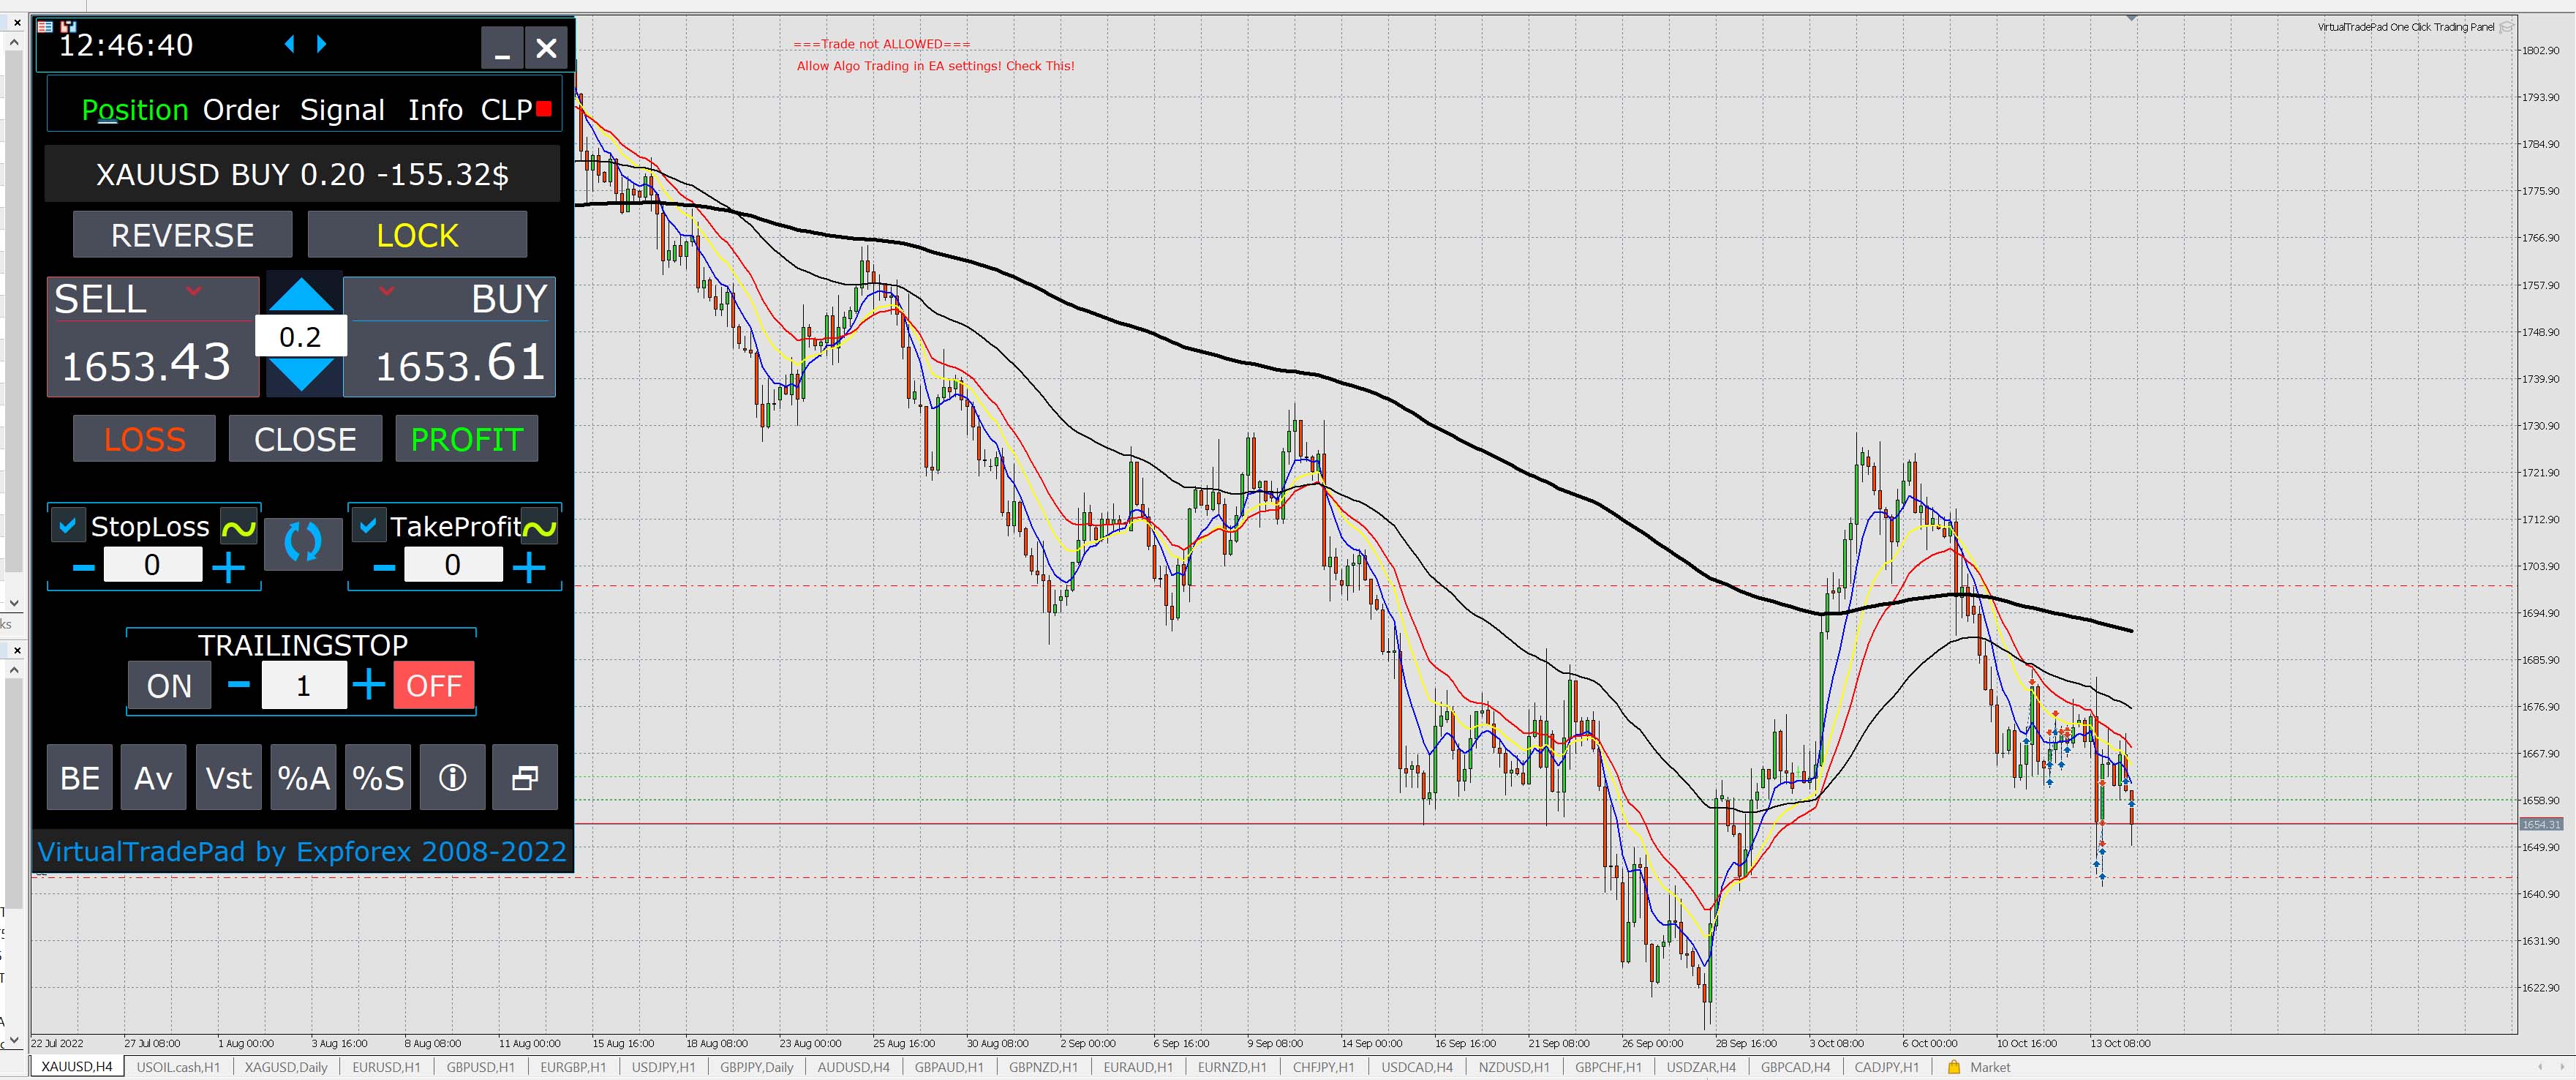Increase lot size with blue up arrow
This screenshot has height=1080, width=2576.
point(301,296)
